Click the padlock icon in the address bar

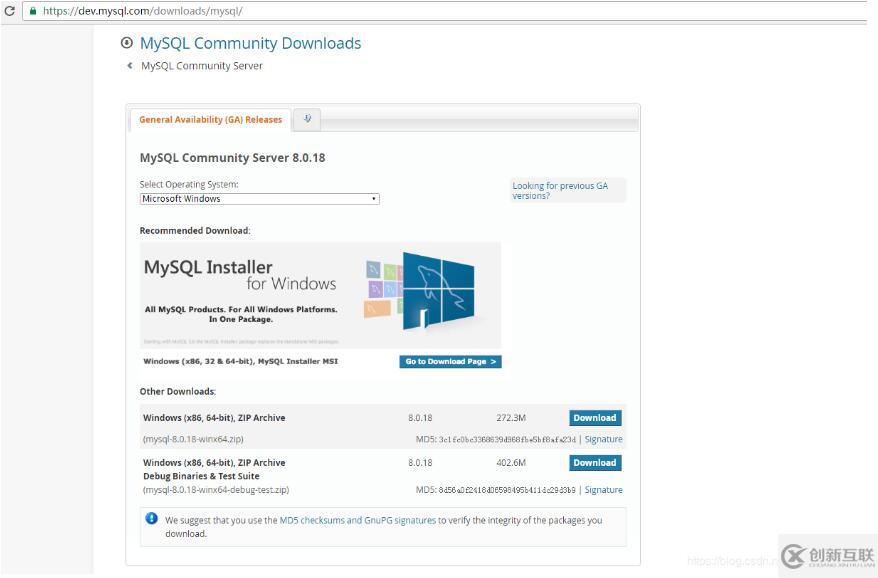(x=34, y=9)
